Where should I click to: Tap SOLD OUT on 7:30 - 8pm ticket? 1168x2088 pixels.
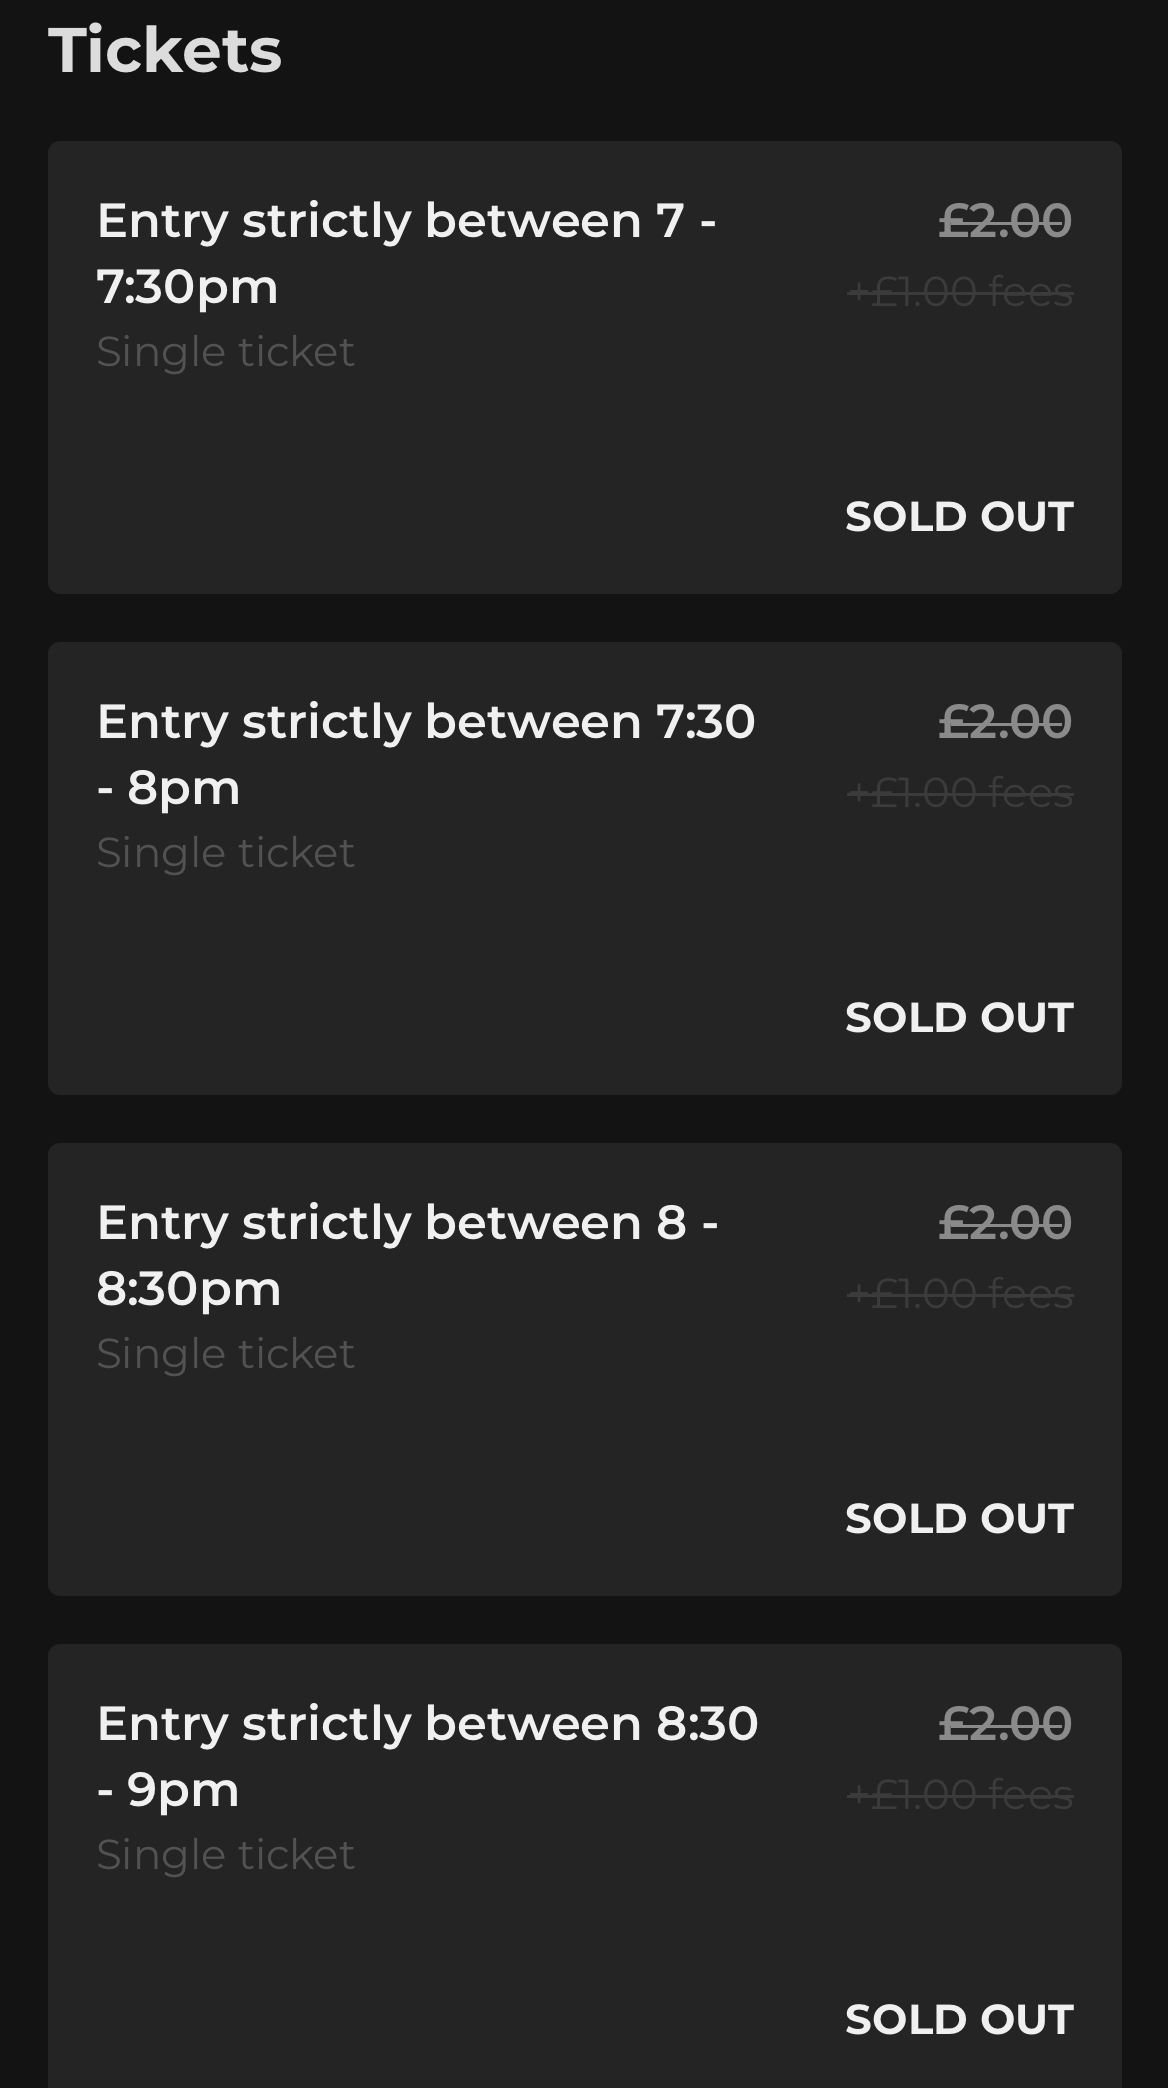click(959, 1017)
